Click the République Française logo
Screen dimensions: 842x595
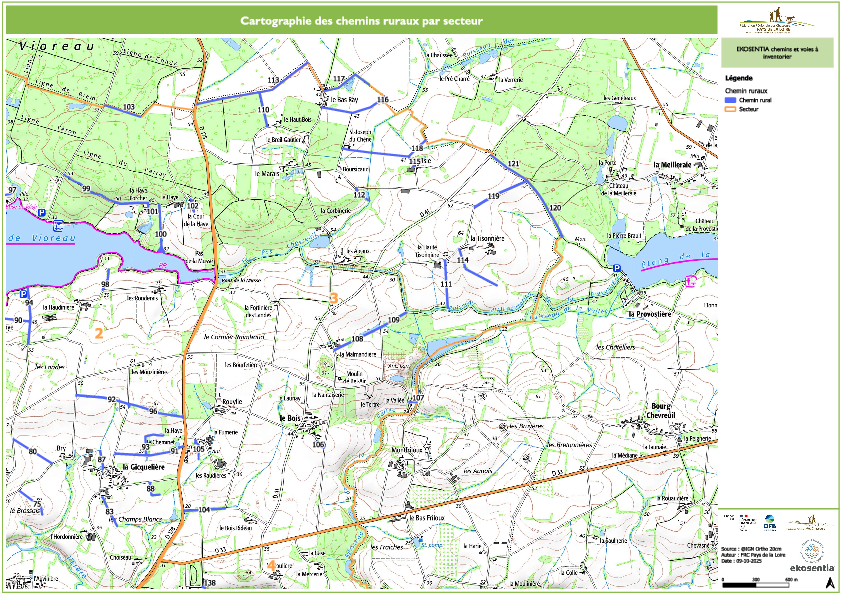[745, 522]
